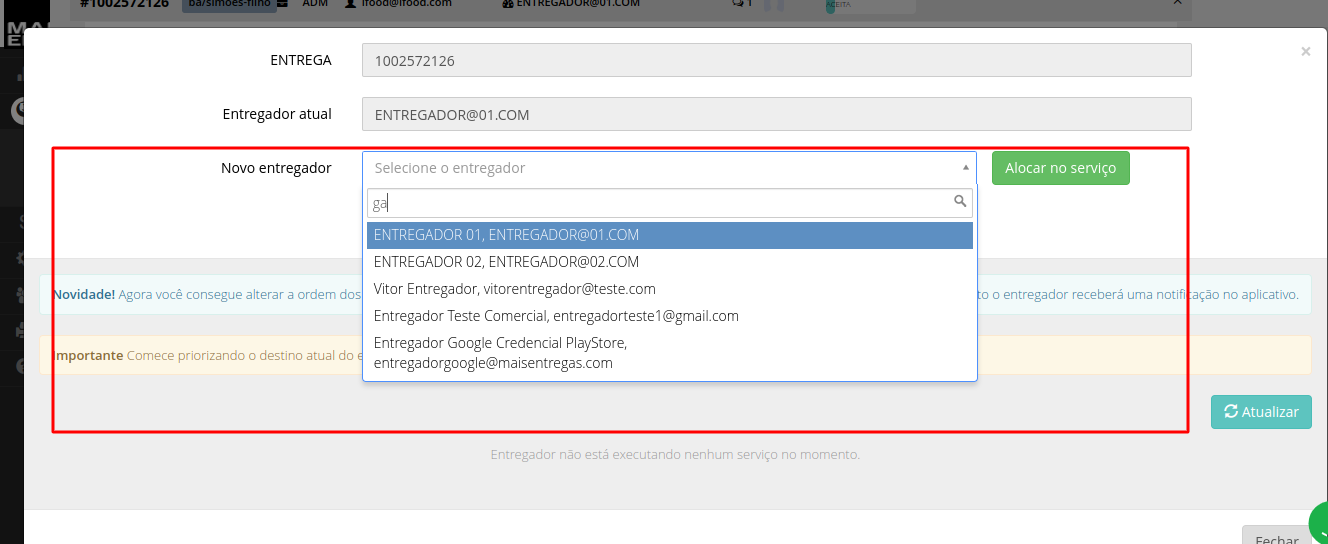Click the ENTREGA label
This screenshot has width=1328, height=544.
point(301,60)
